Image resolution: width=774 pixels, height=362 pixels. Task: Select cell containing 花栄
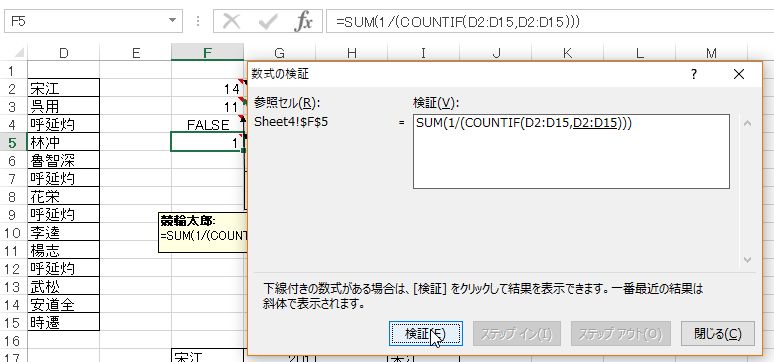pos(64,197)
